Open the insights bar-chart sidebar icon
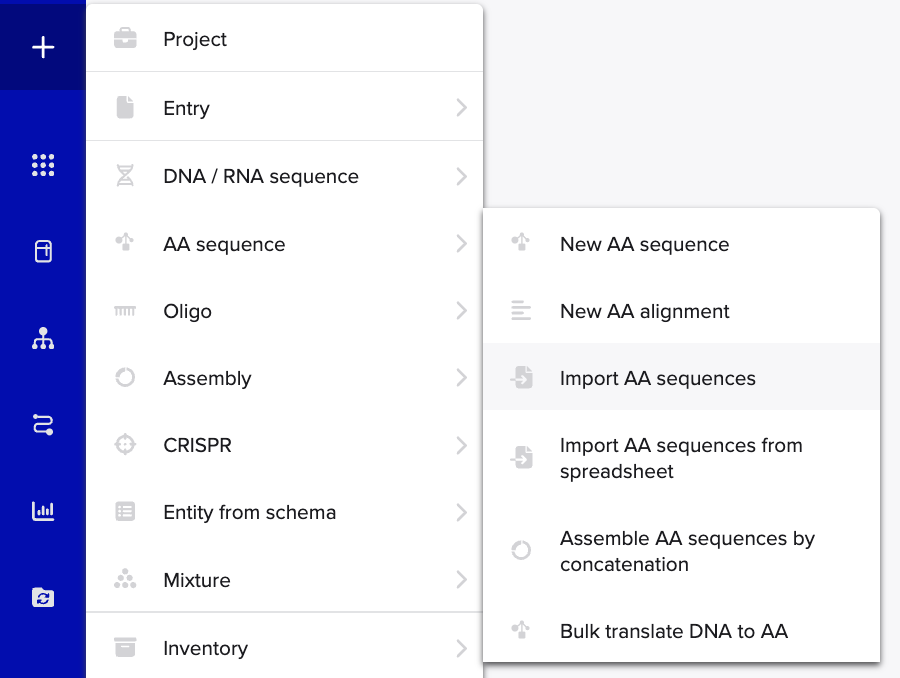This screenshot has height=678, width=900. coord(42,511)
